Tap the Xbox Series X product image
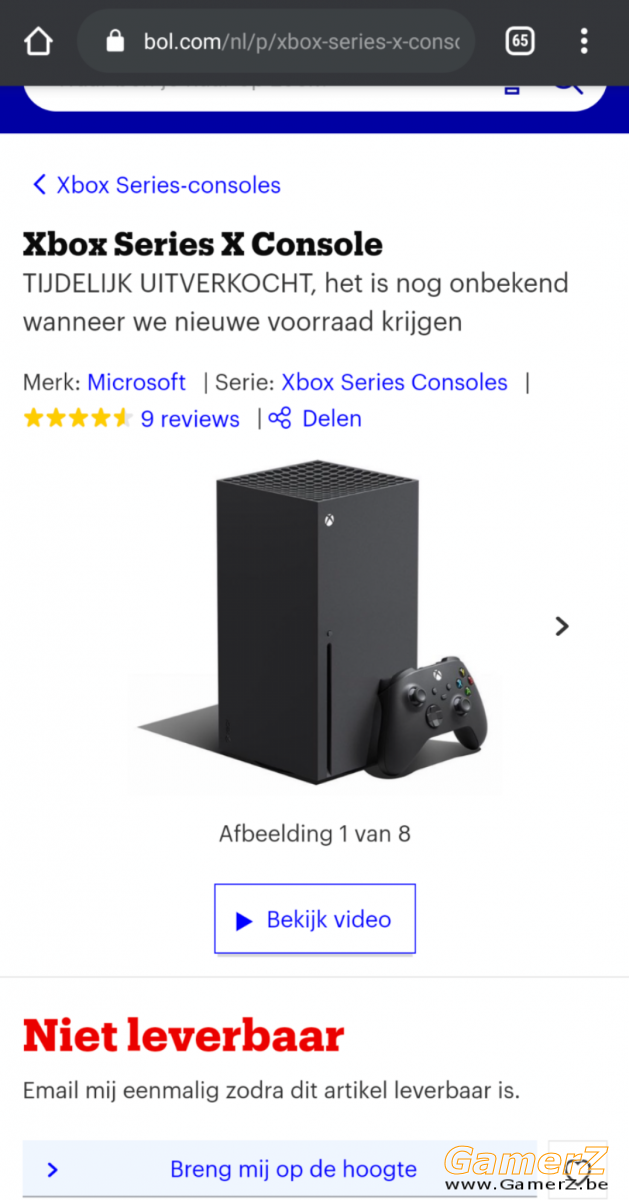 315,626
